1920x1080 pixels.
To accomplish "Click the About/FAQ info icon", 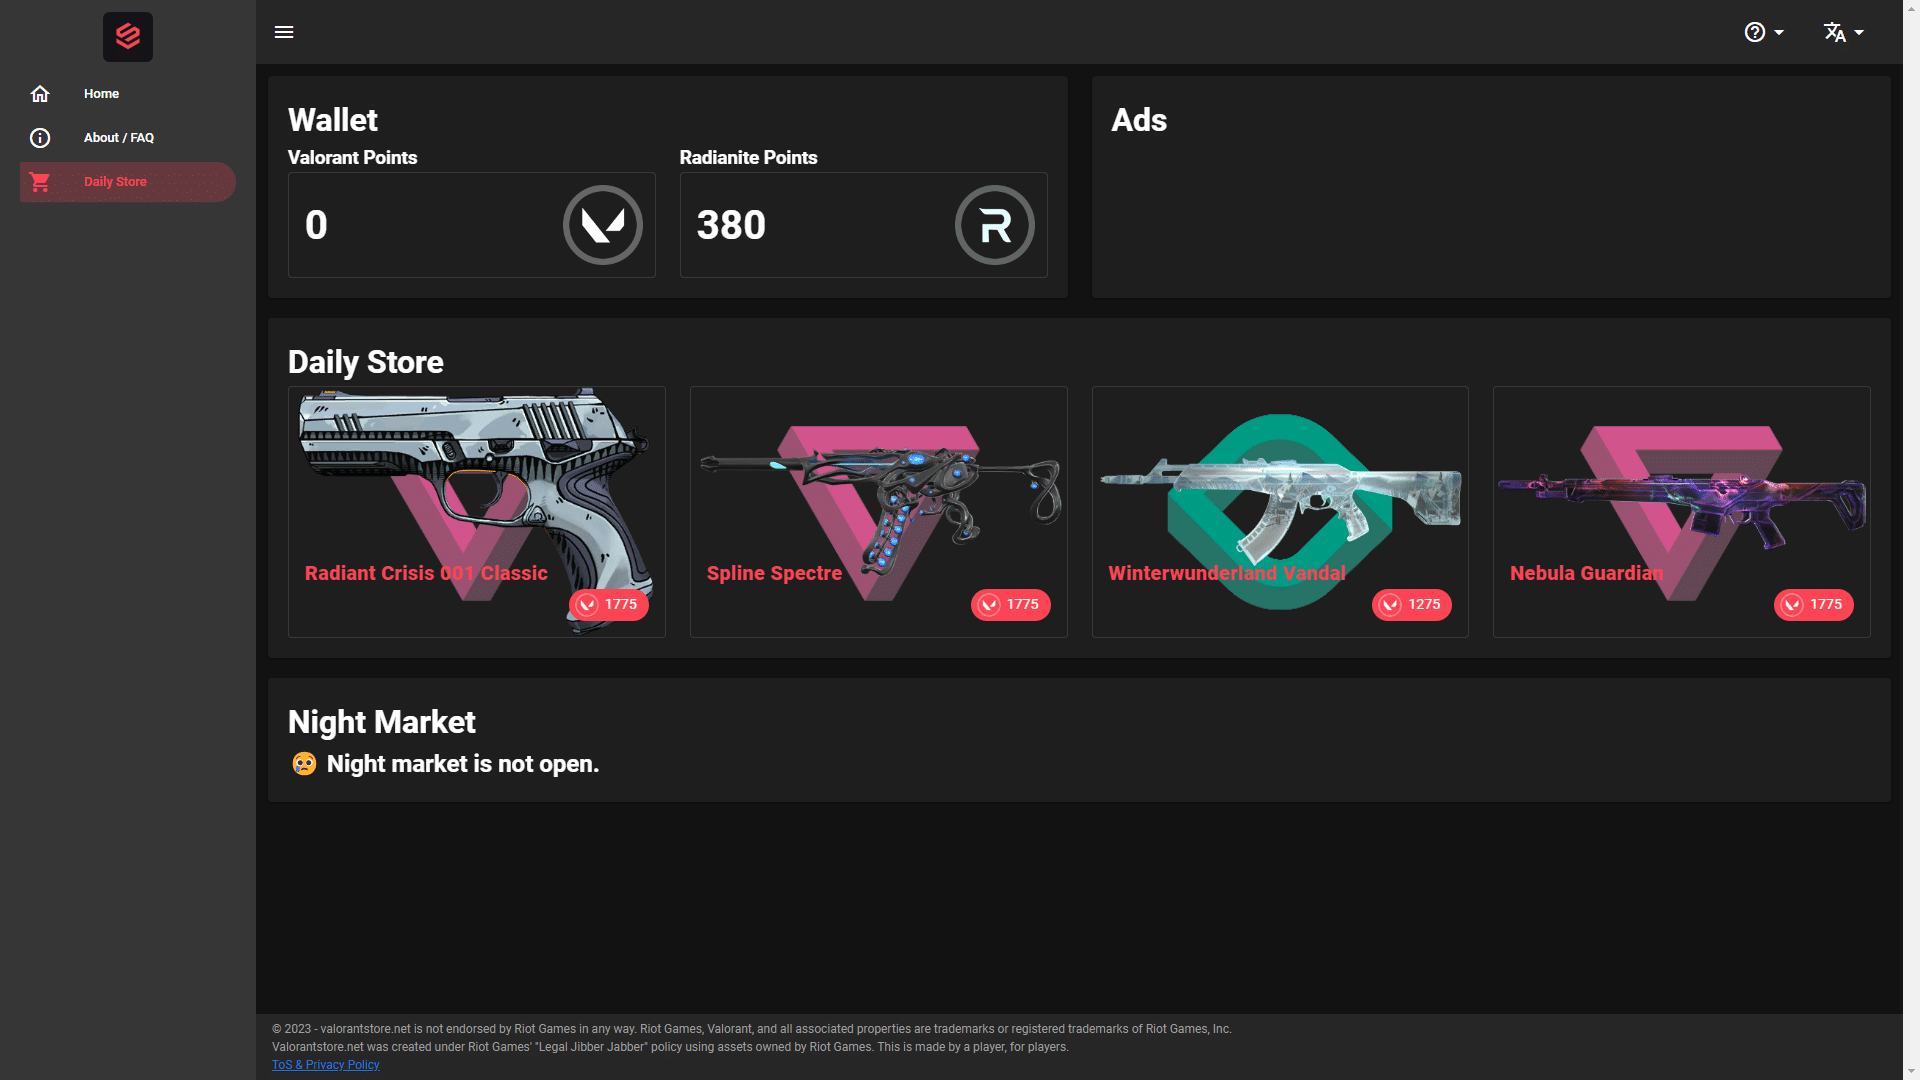I will pos(40,137).
